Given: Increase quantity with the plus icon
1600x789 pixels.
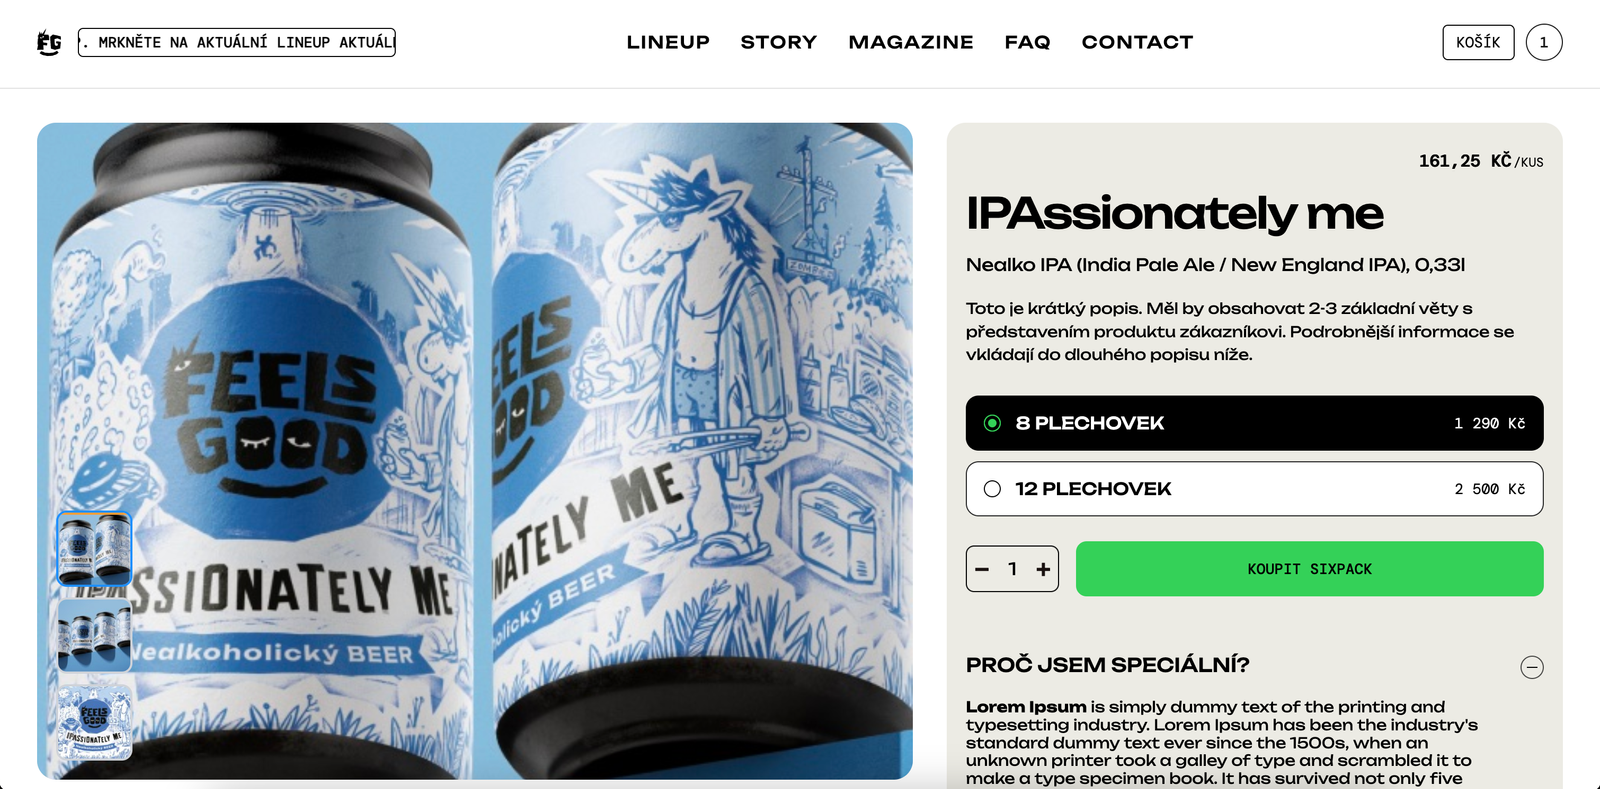Looking at the screenshot, I should tap(1043, 569).
